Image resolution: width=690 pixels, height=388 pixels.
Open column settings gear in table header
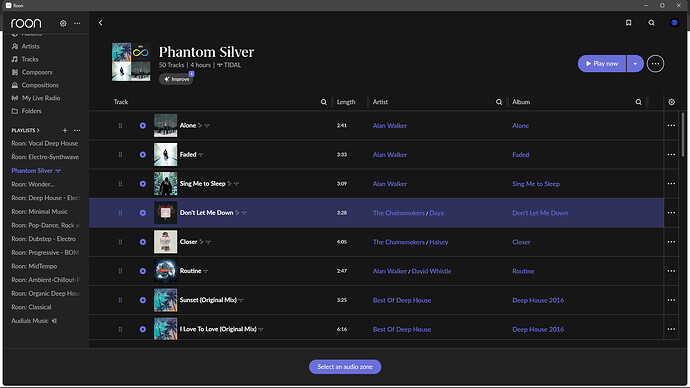coord(672,102)
